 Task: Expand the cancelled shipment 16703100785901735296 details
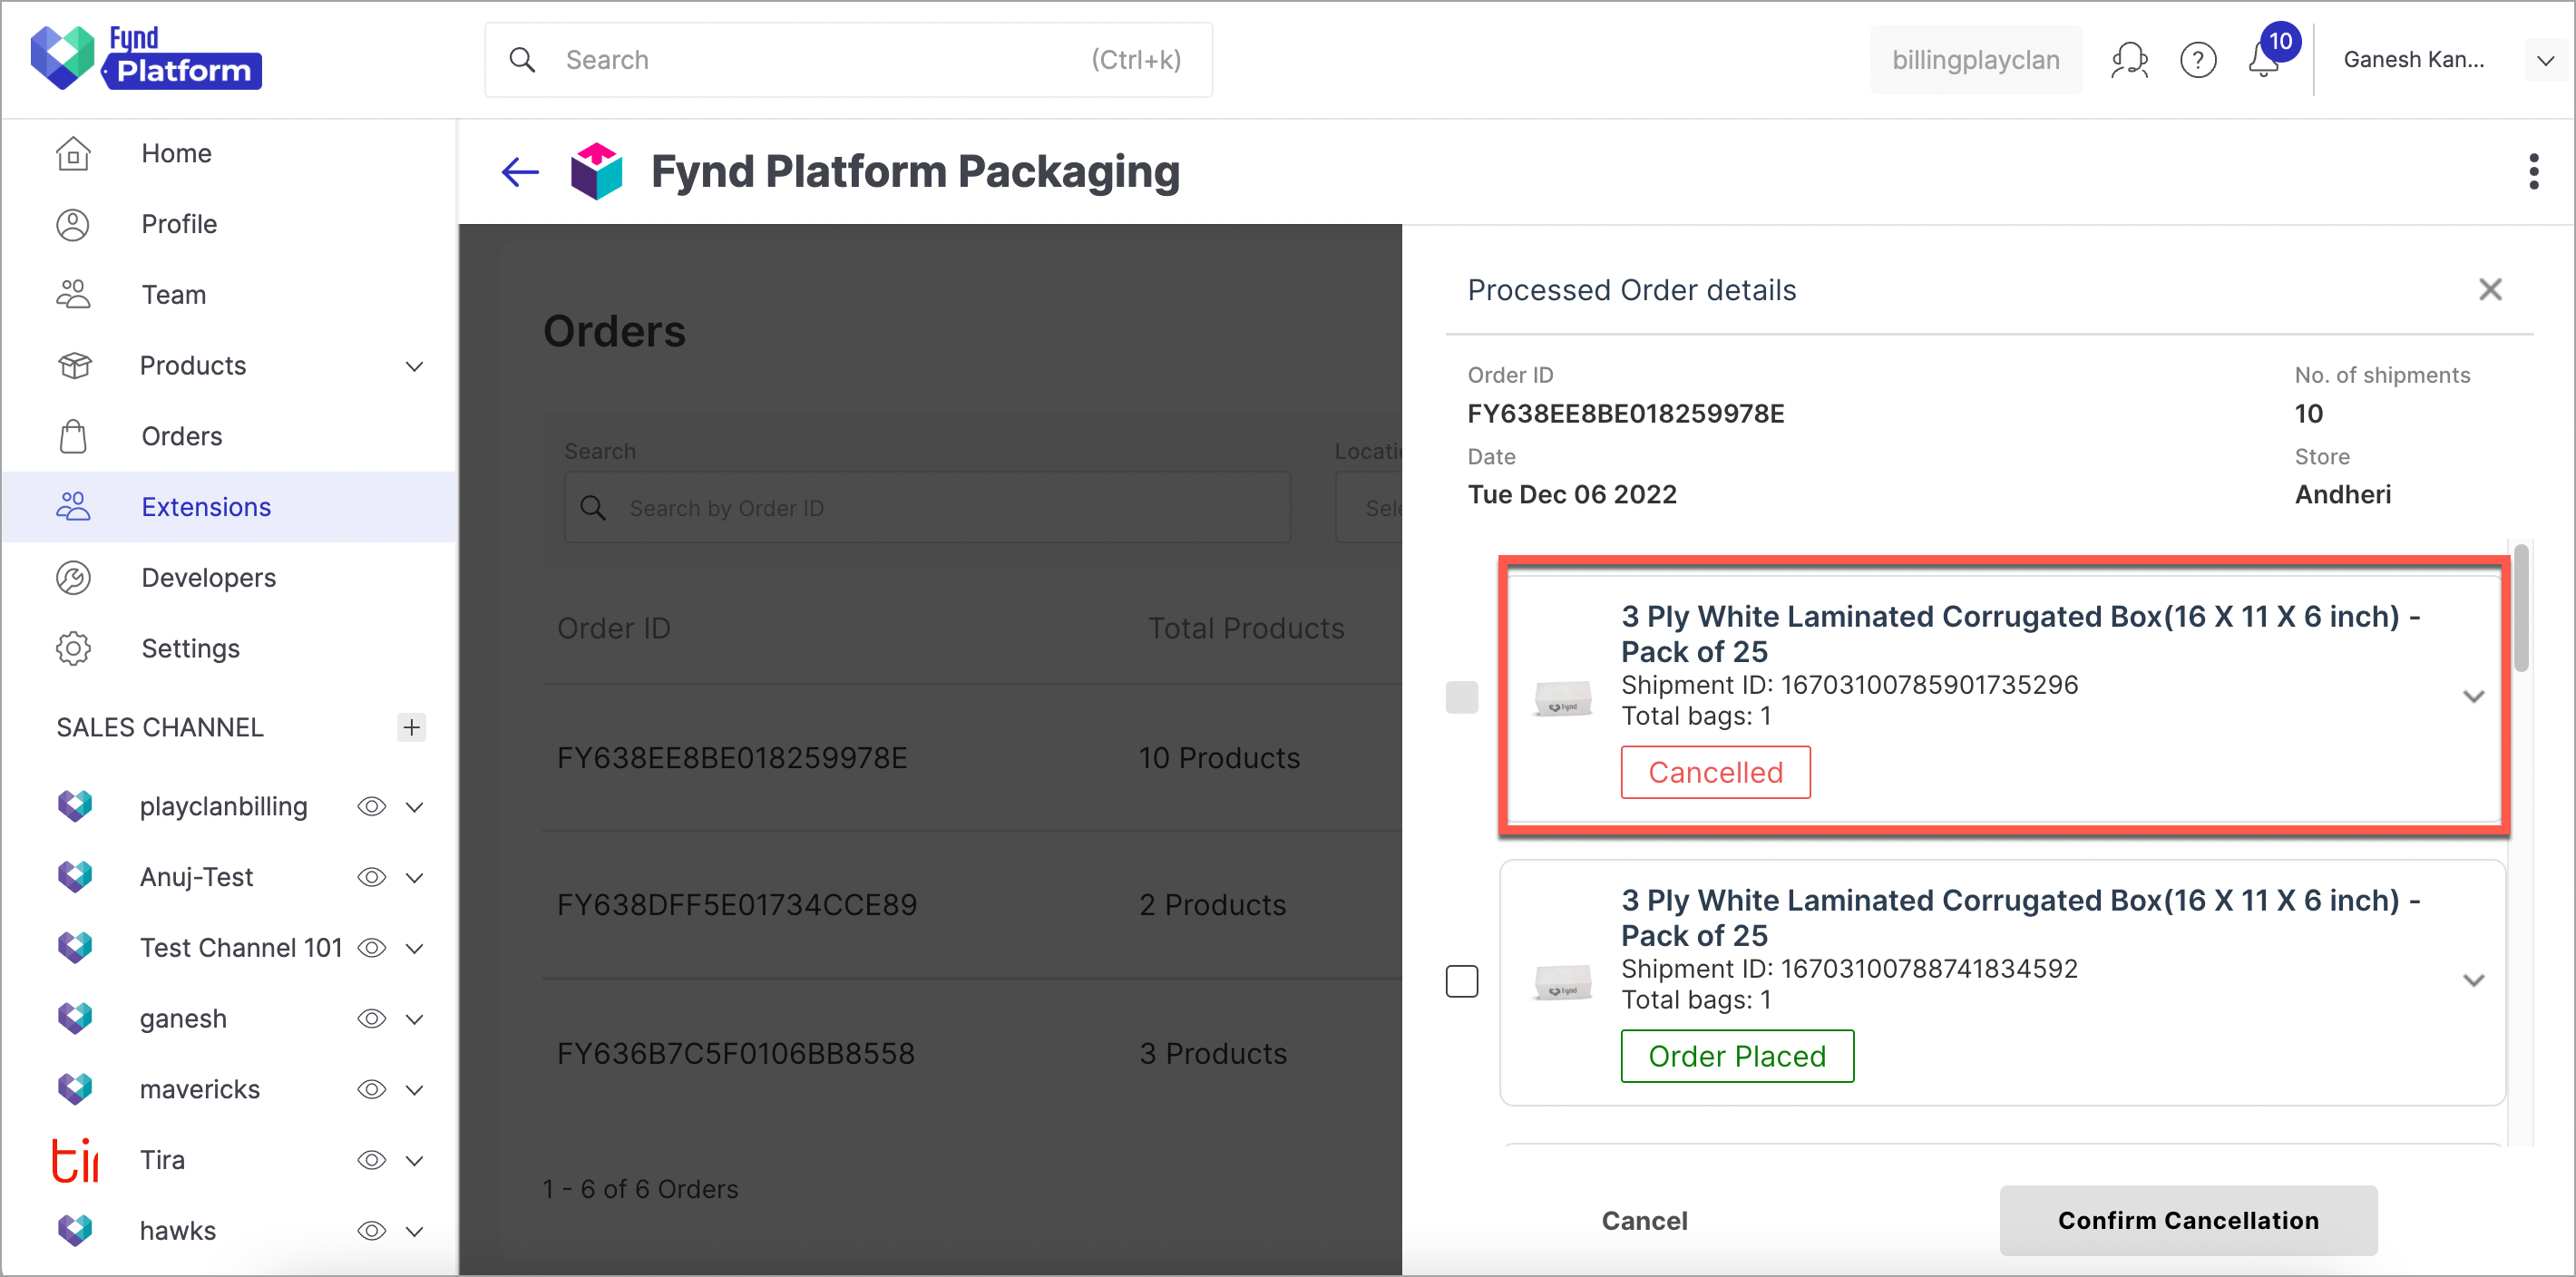[2473, 696]
